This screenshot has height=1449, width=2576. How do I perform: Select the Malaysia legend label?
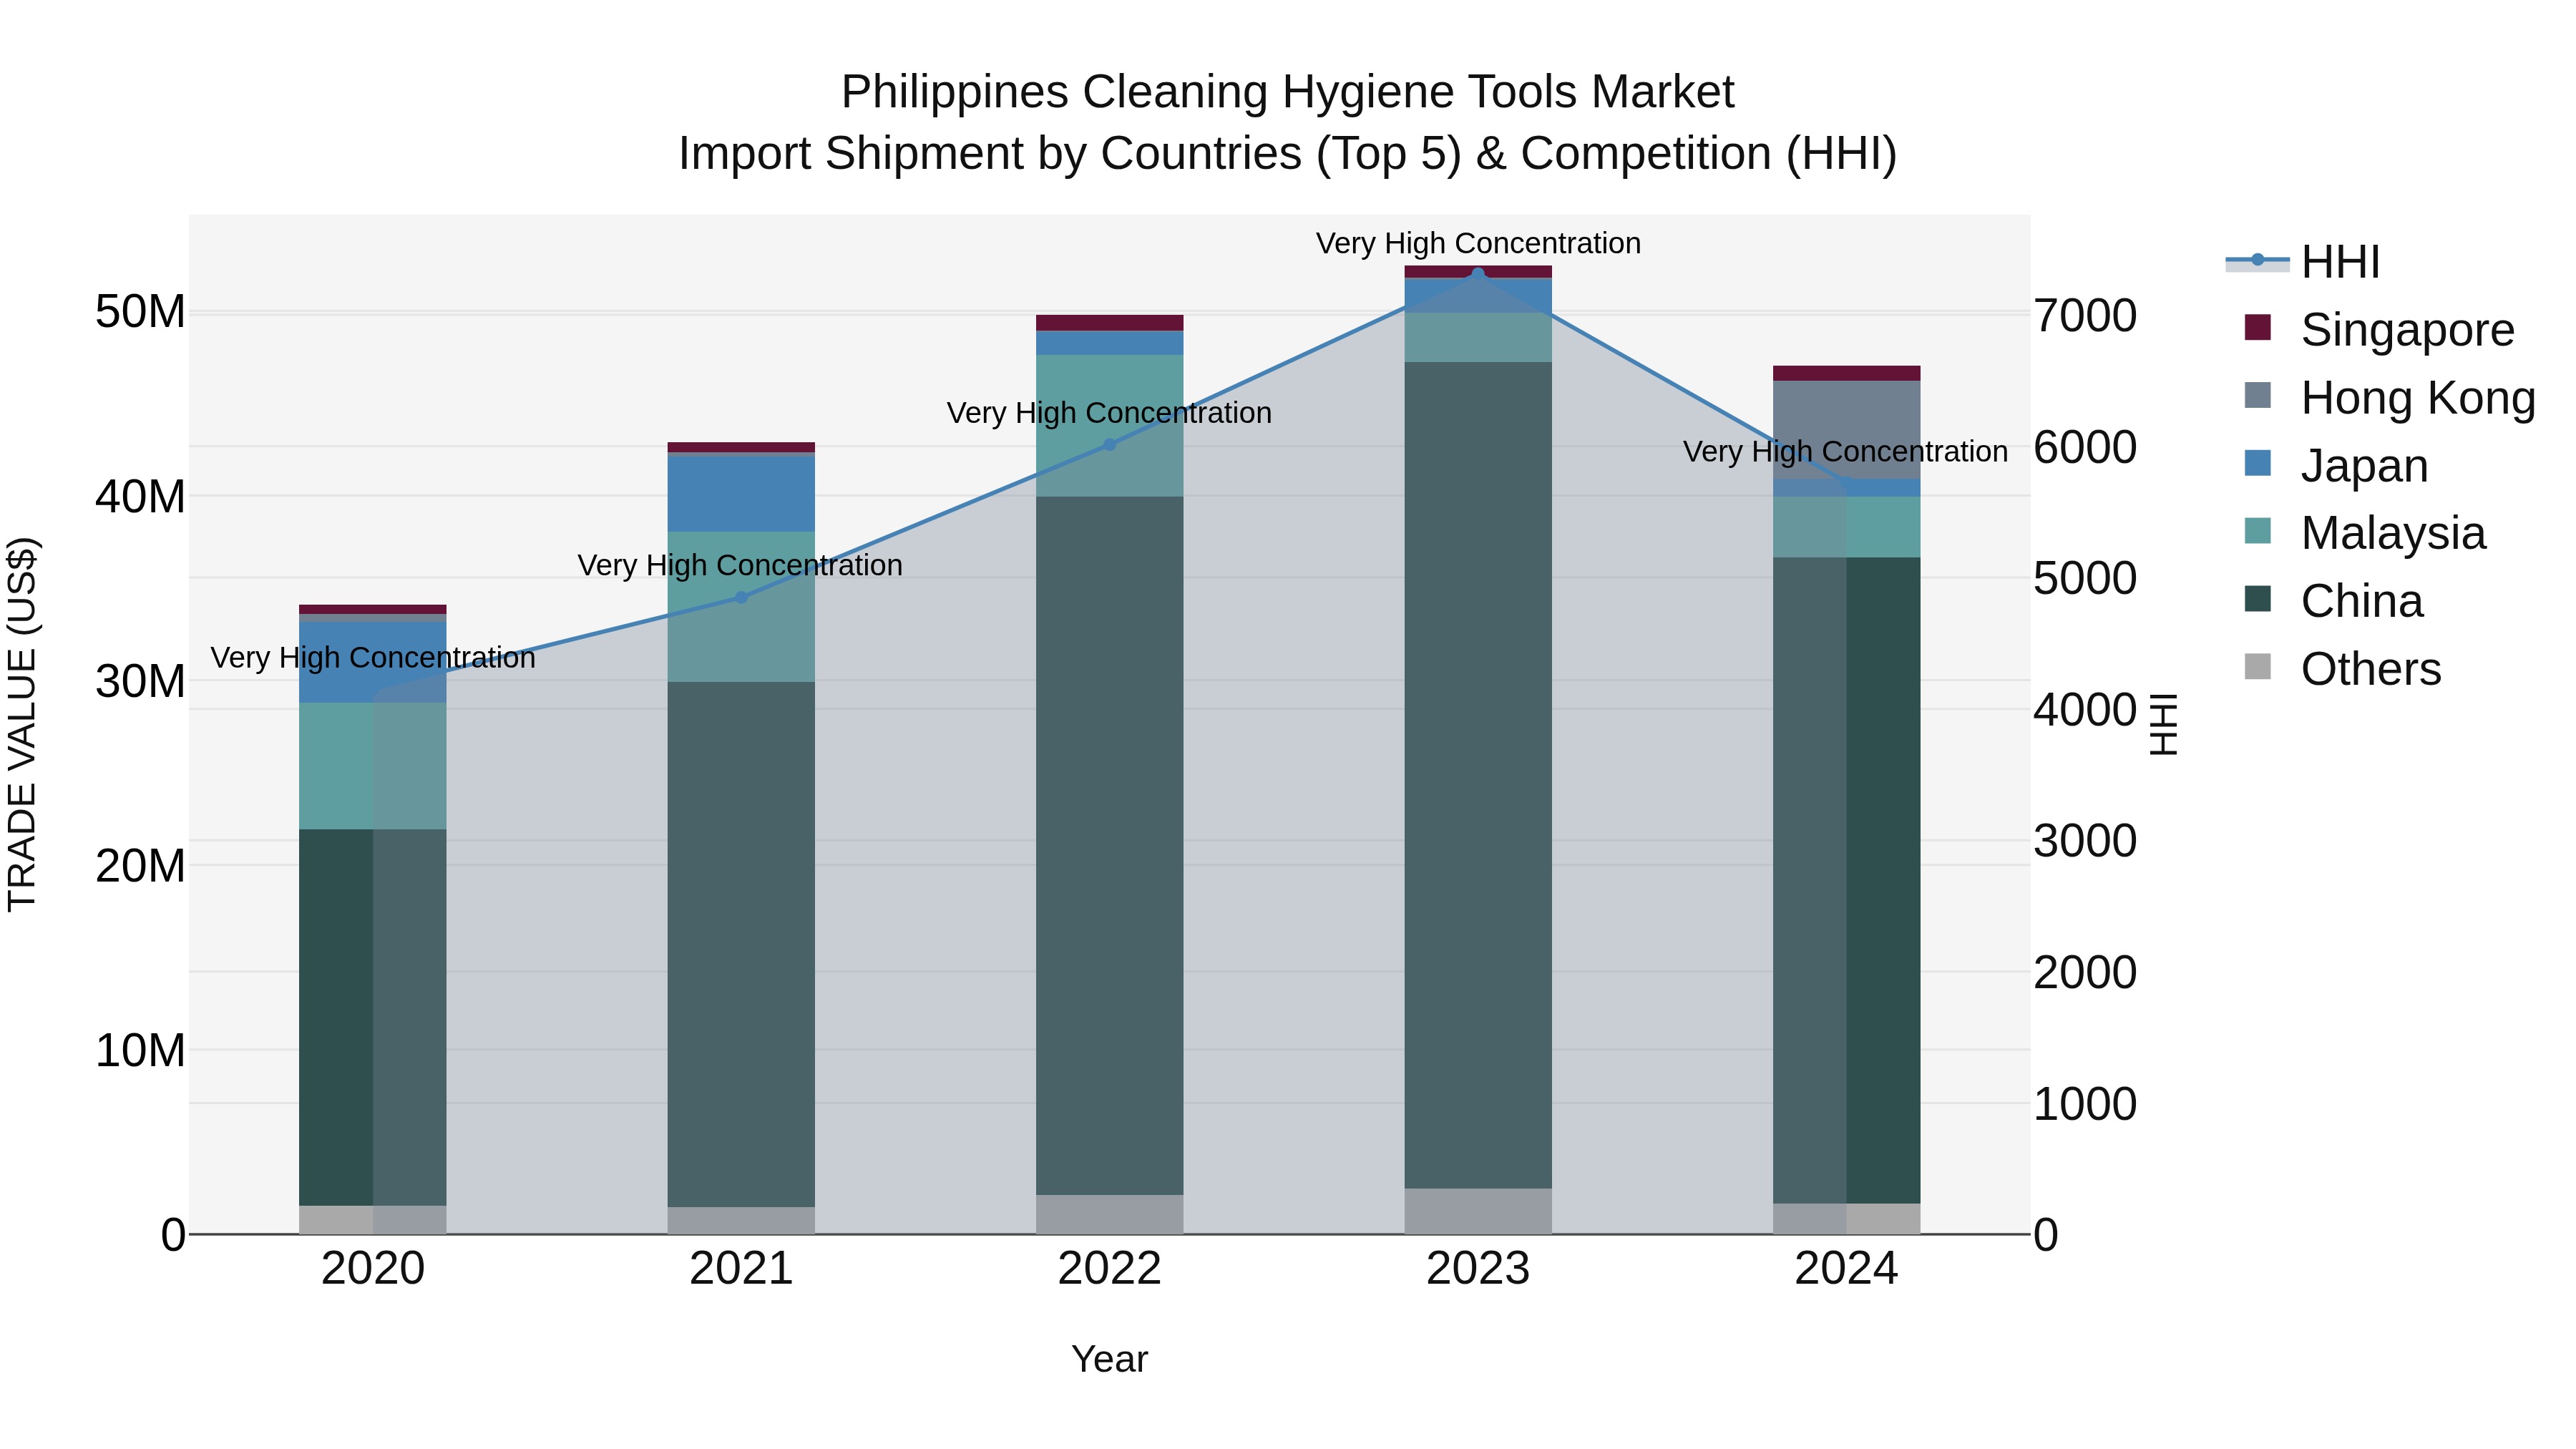[2393, 533]
